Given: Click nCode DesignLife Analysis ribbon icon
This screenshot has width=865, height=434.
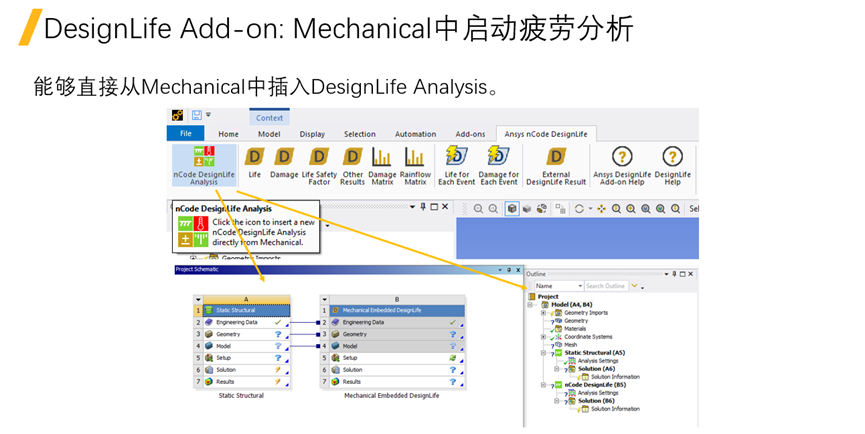Looking at the screenshot, I should pyautogui.click(x=204, y=165).
